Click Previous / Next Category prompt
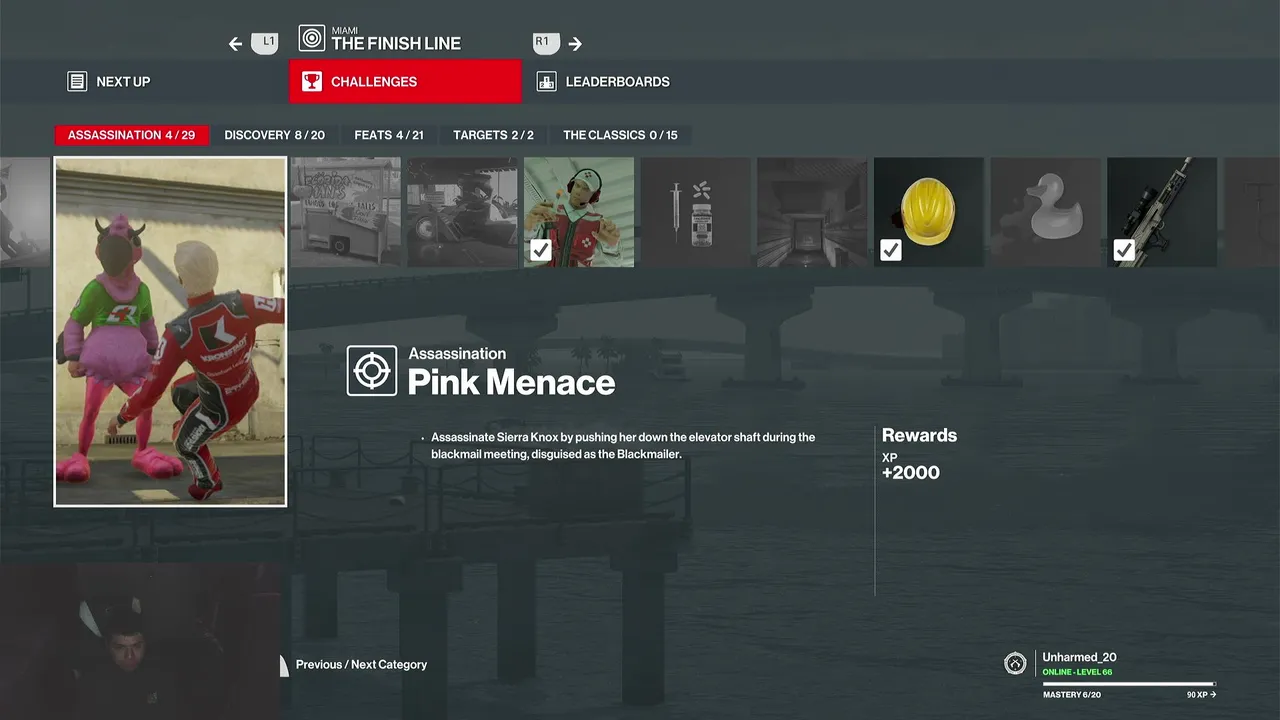The width and height of the screenshot is (1280, 720). tap(361, 664)
